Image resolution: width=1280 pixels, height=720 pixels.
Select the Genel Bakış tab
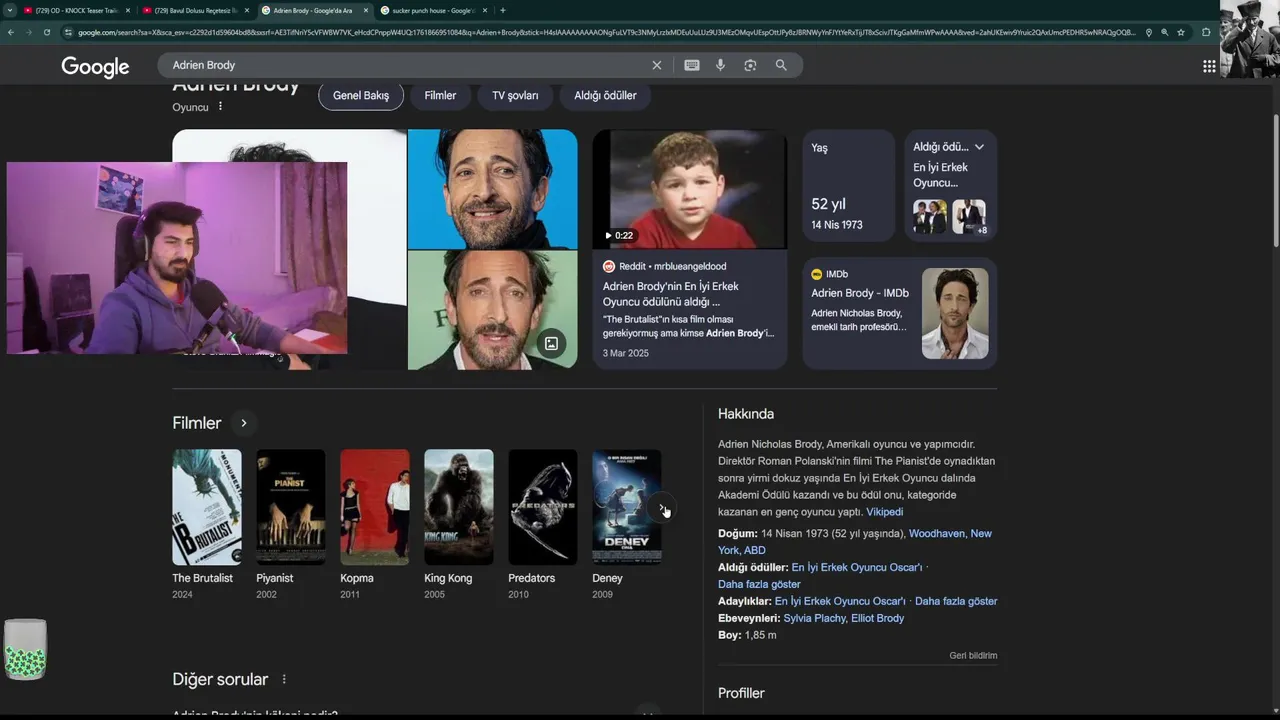[x=361, y=96]
